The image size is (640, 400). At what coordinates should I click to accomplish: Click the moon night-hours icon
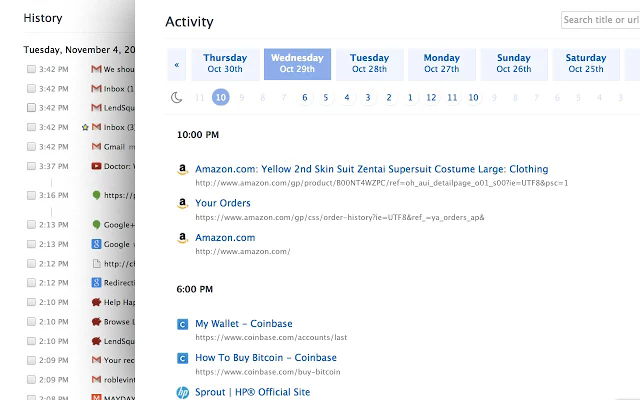(x=176, y=98)
